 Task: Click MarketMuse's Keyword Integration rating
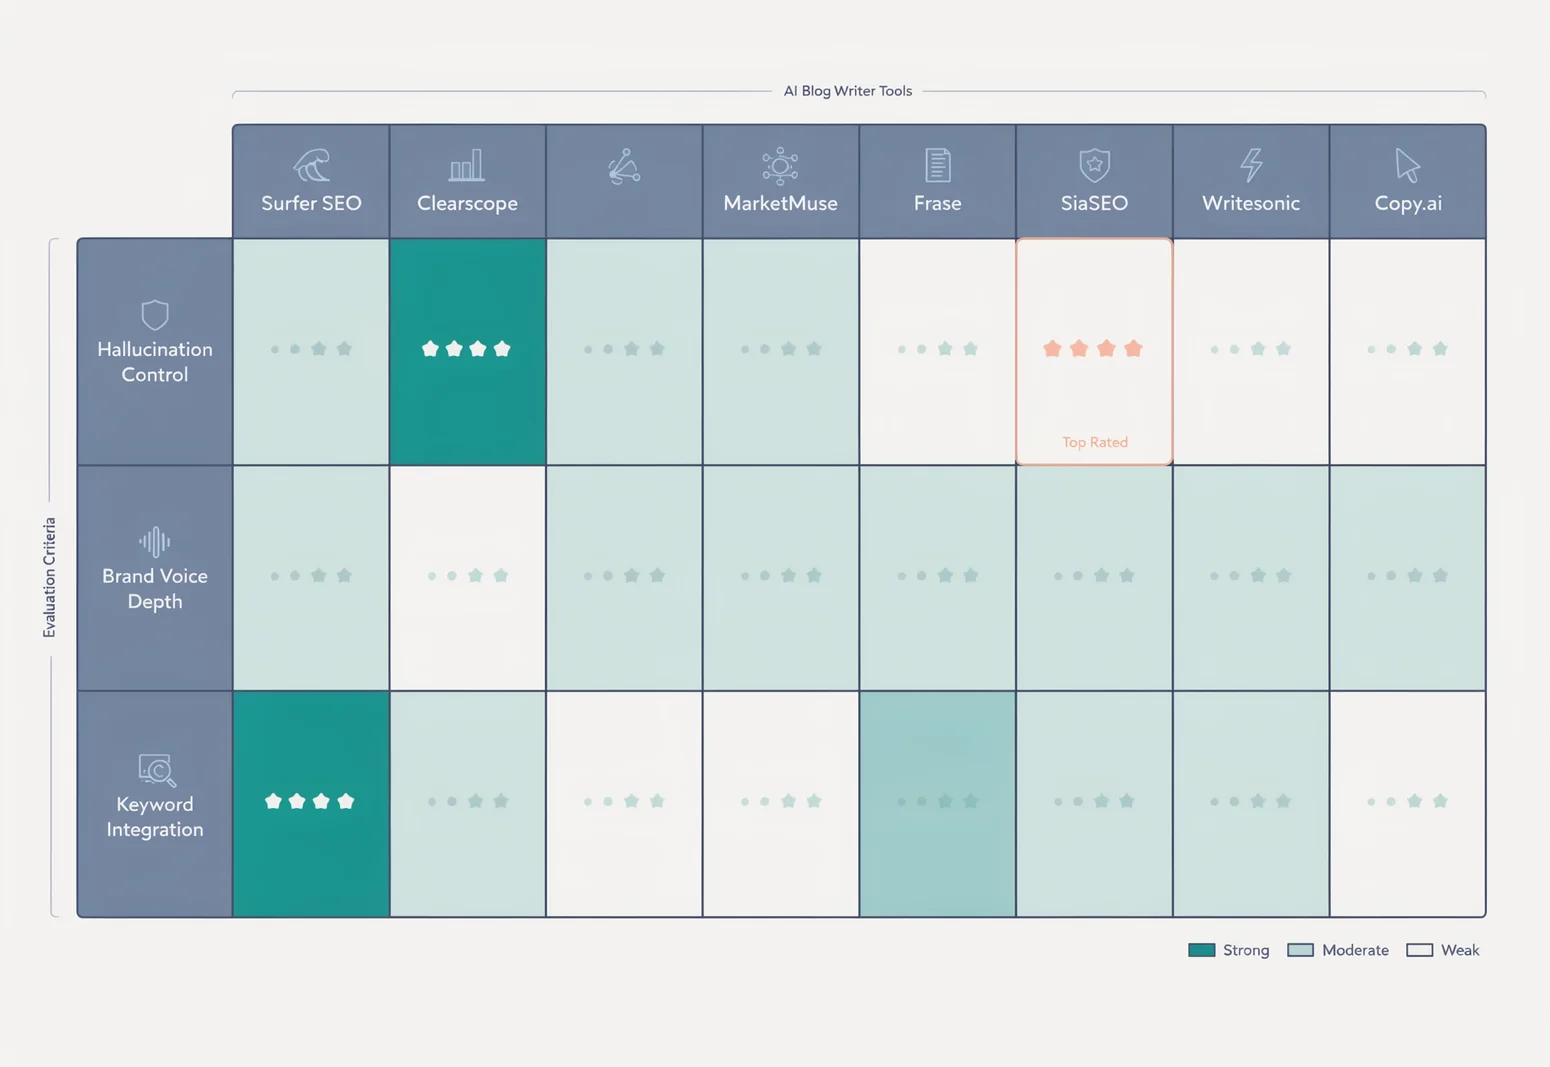[x=781, y=801]
